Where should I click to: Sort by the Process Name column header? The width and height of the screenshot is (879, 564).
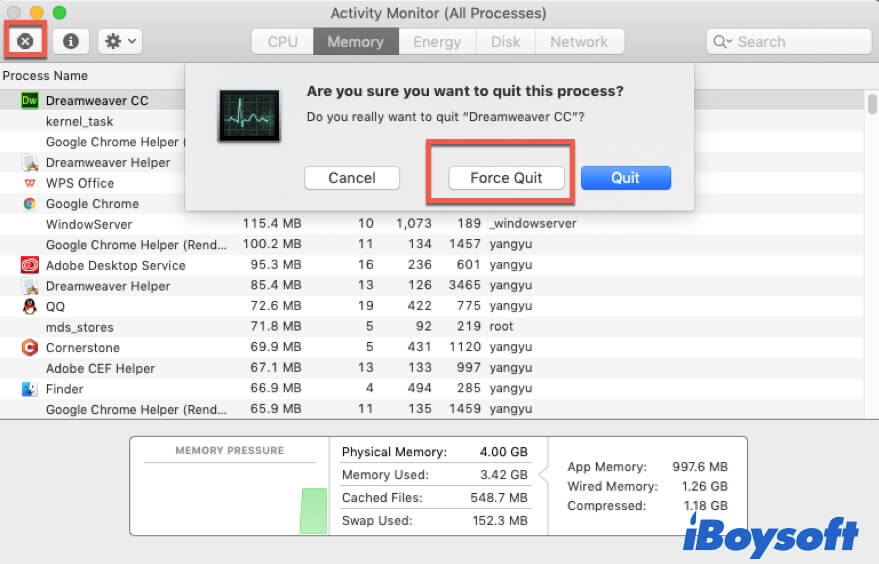(46, 76)
